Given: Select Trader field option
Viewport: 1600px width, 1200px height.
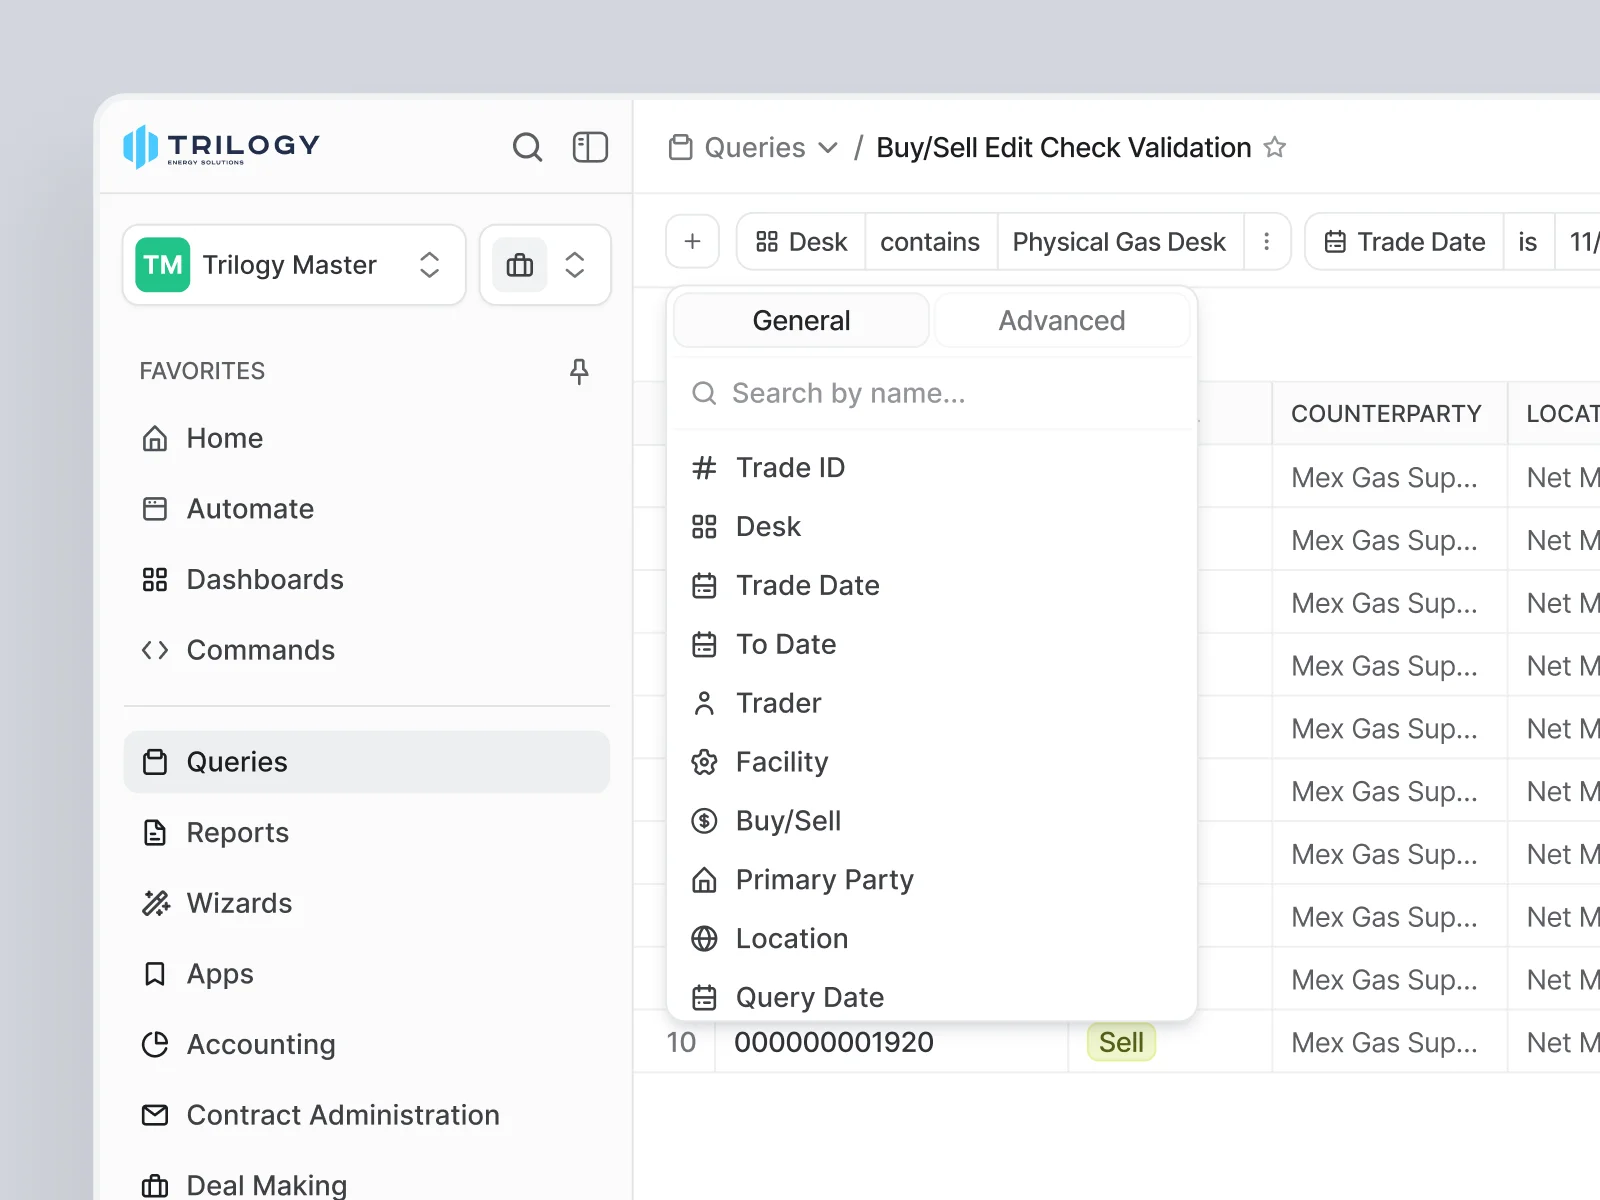Looking at the screenshot, I should 932,704.
